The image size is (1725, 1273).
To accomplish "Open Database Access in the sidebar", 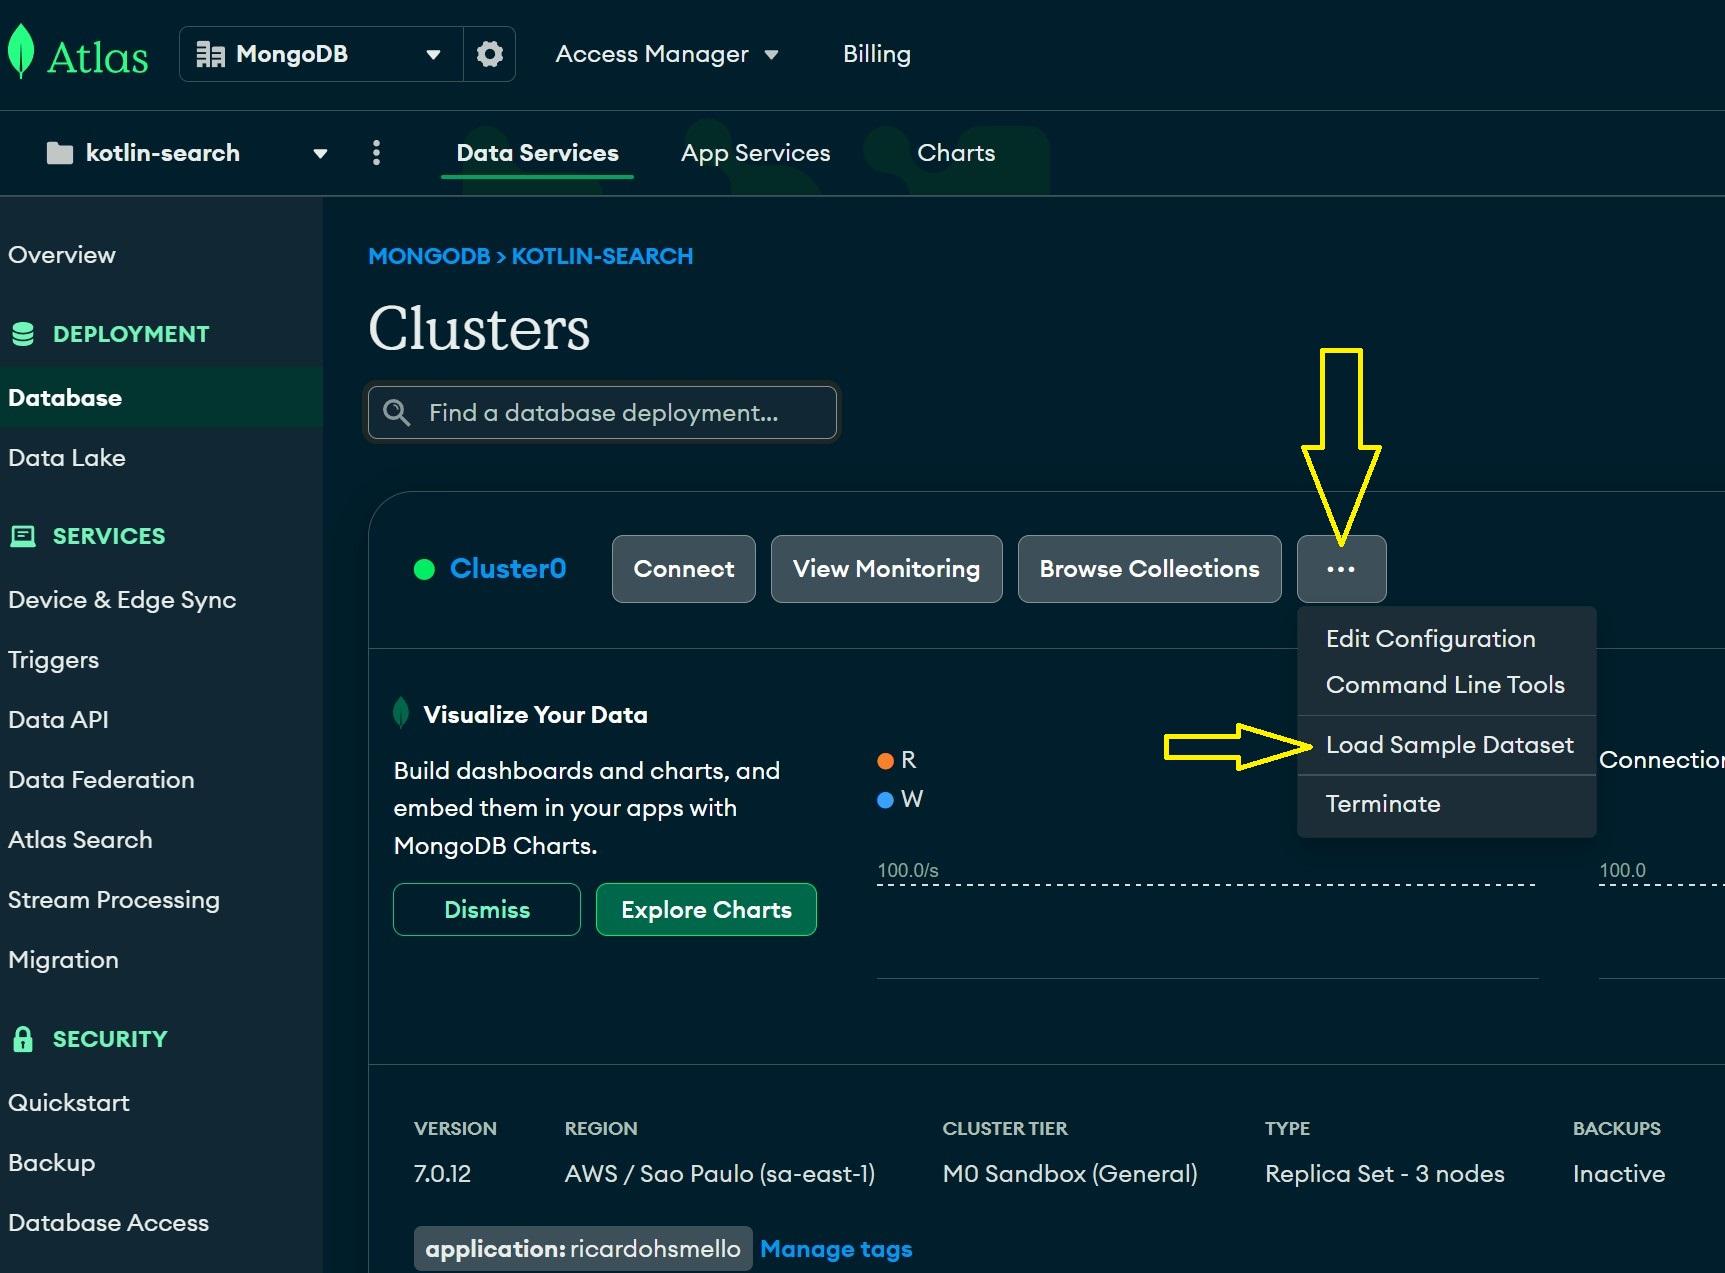I will [x=108, y=1223].
